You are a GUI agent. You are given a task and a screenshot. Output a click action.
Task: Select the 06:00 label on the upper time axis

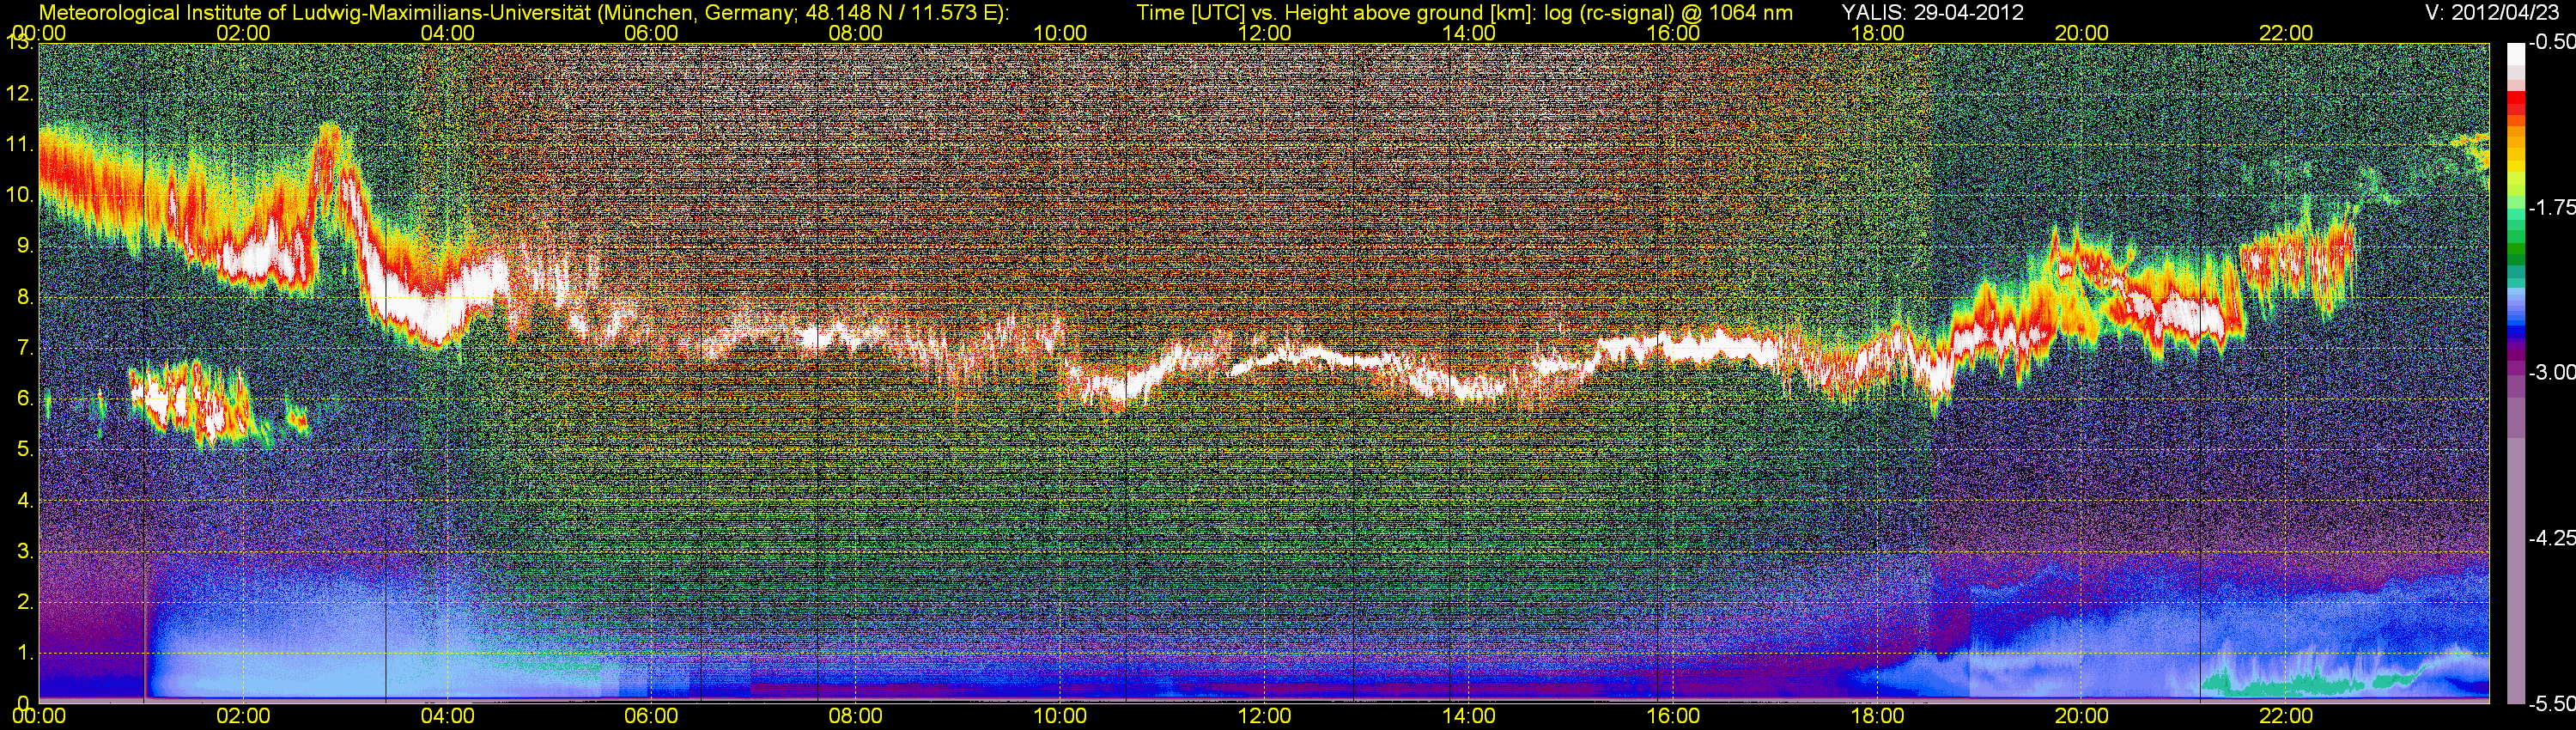(652, 33)
